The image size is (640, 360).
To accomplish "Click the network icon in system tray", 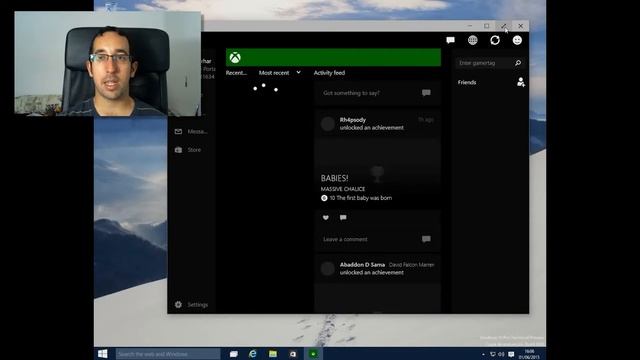I will tap(493, 354).
